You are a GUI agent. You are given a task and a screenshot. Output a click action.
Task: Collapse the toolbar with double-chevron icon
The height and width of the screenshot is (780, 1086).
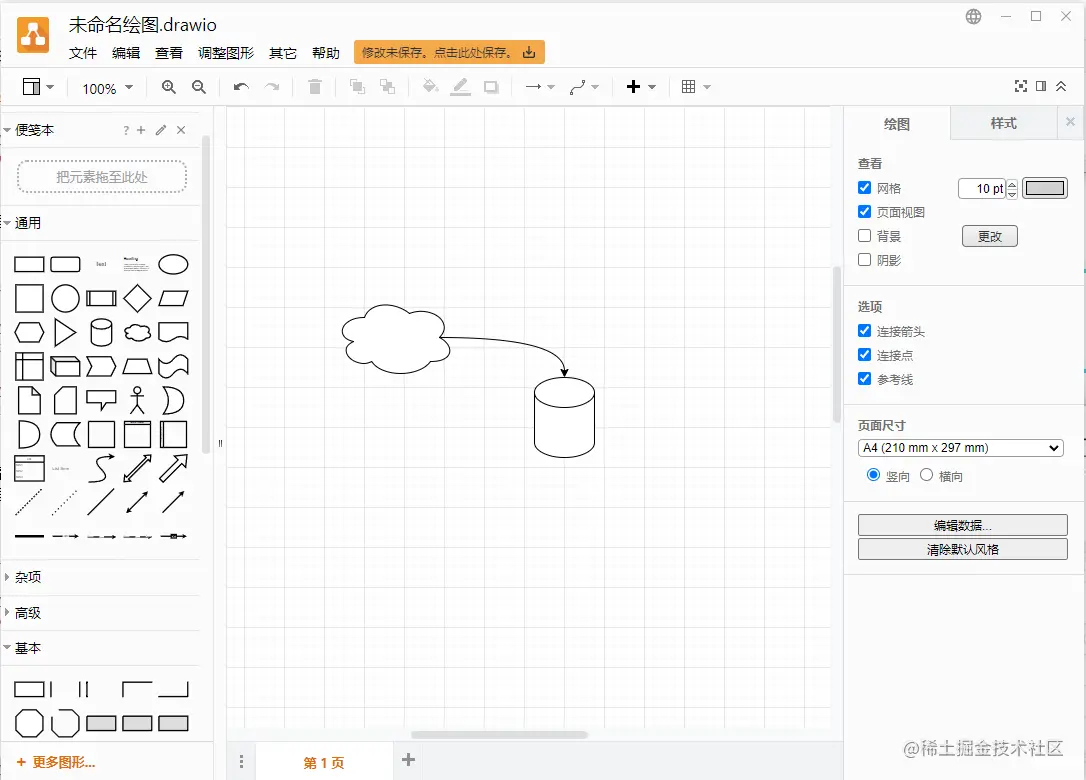(1060, 86)
